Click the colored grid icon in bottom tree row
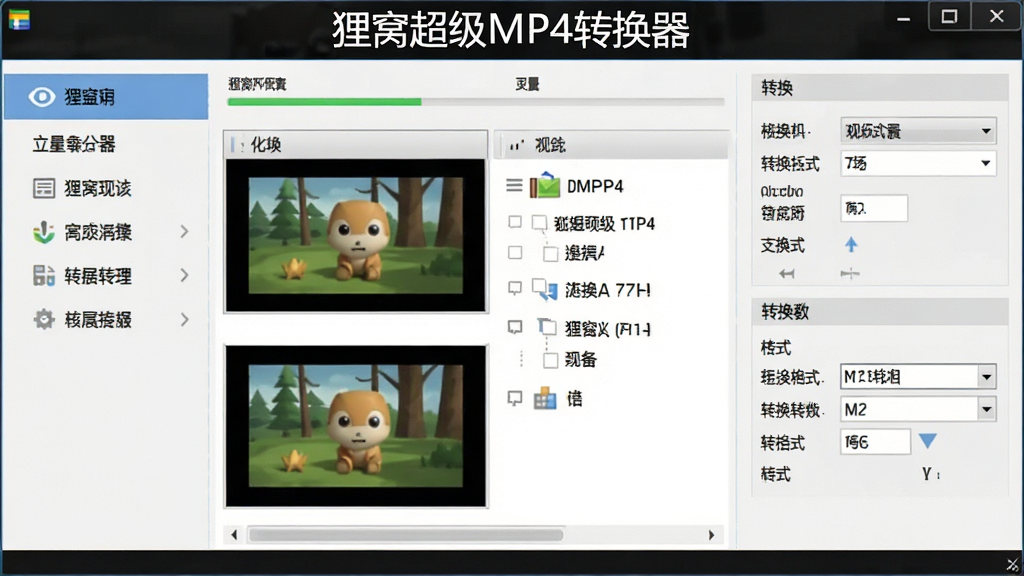 click(x=545, y=398)
